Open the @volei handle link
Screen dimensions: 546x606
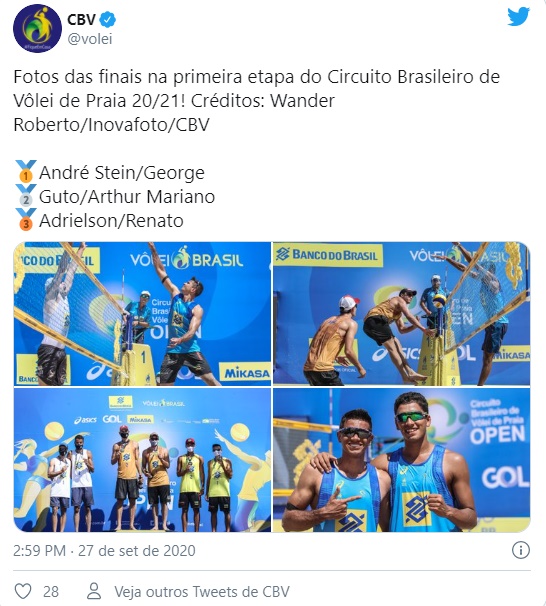pyautogui.click(x=90, y=39)
